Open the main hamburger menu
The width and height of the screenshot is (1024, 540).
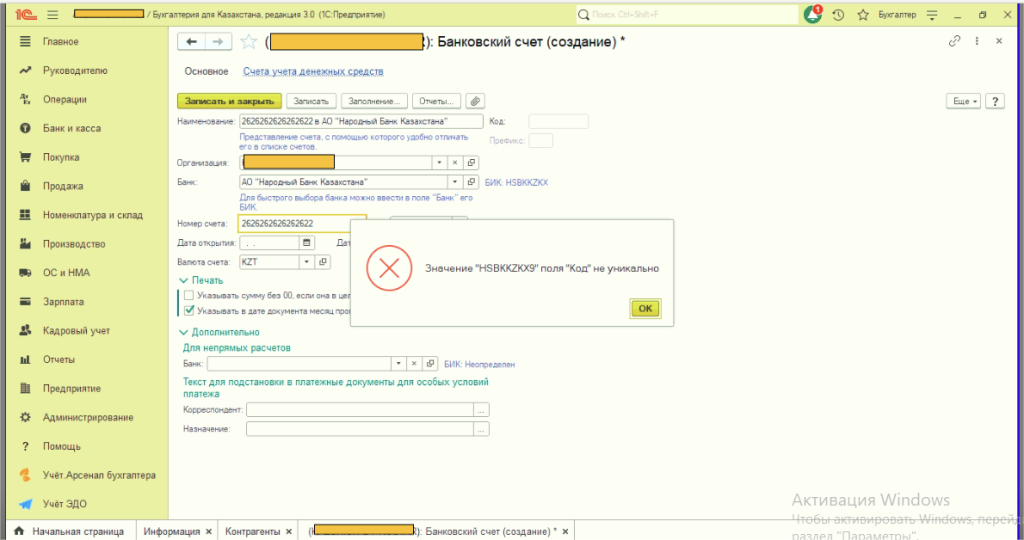(x=52, y=15)
